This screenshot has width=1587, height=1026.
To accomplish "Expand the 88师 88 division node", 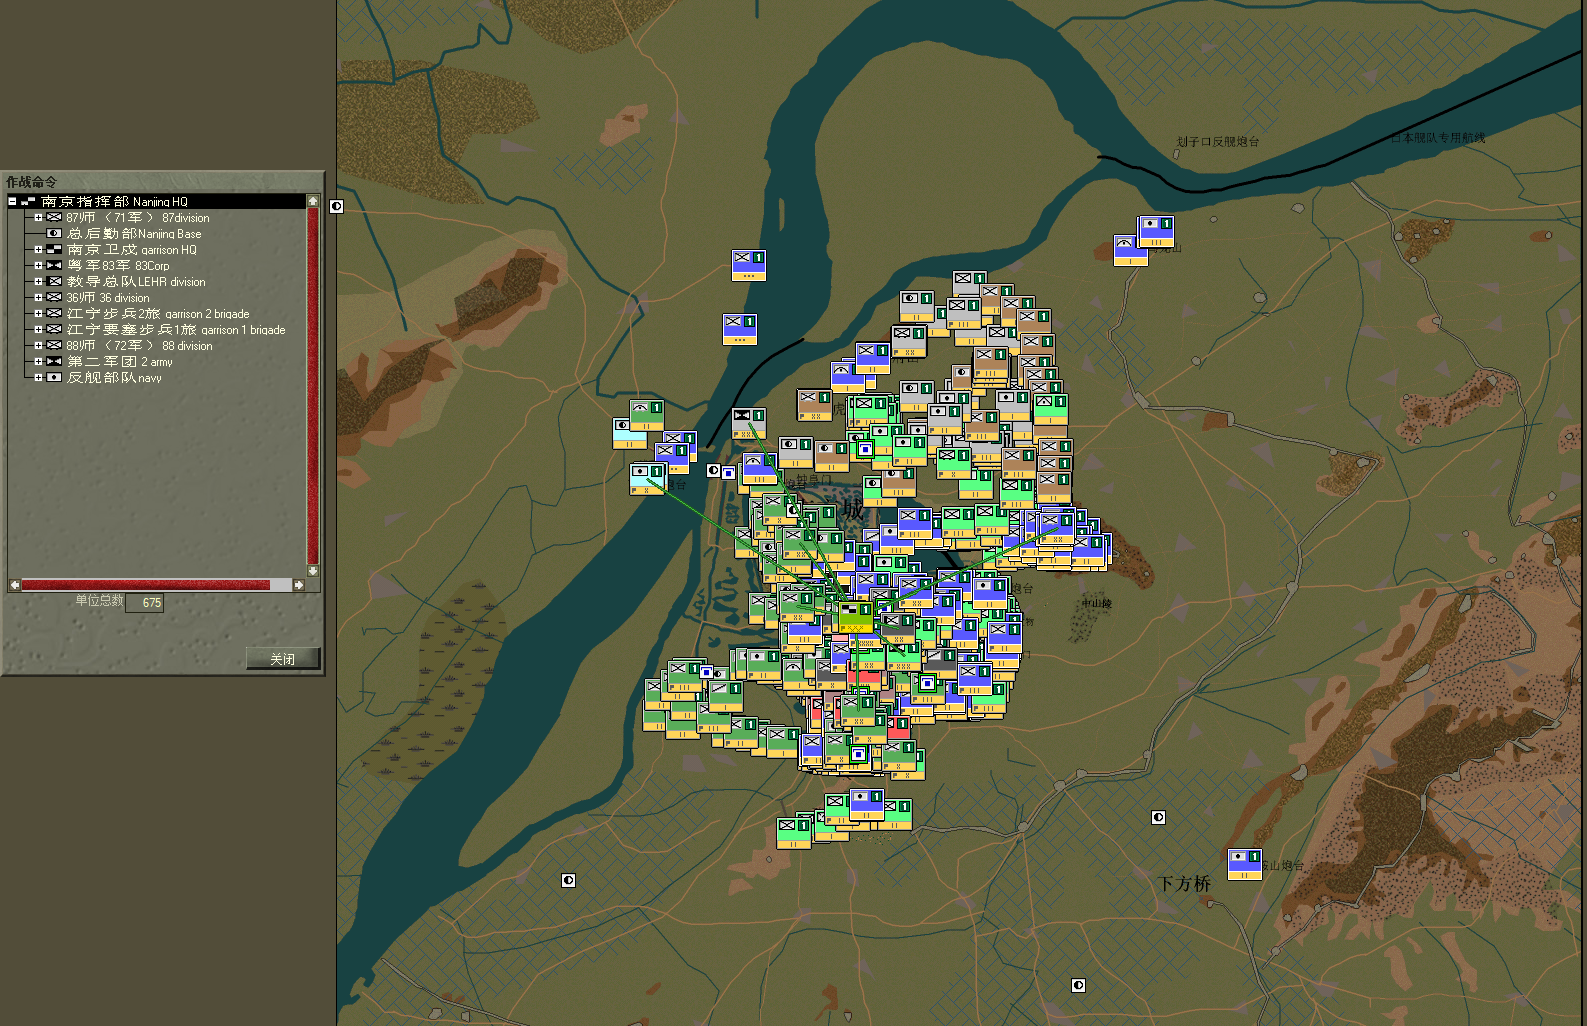I will click(x=38, y=346).
